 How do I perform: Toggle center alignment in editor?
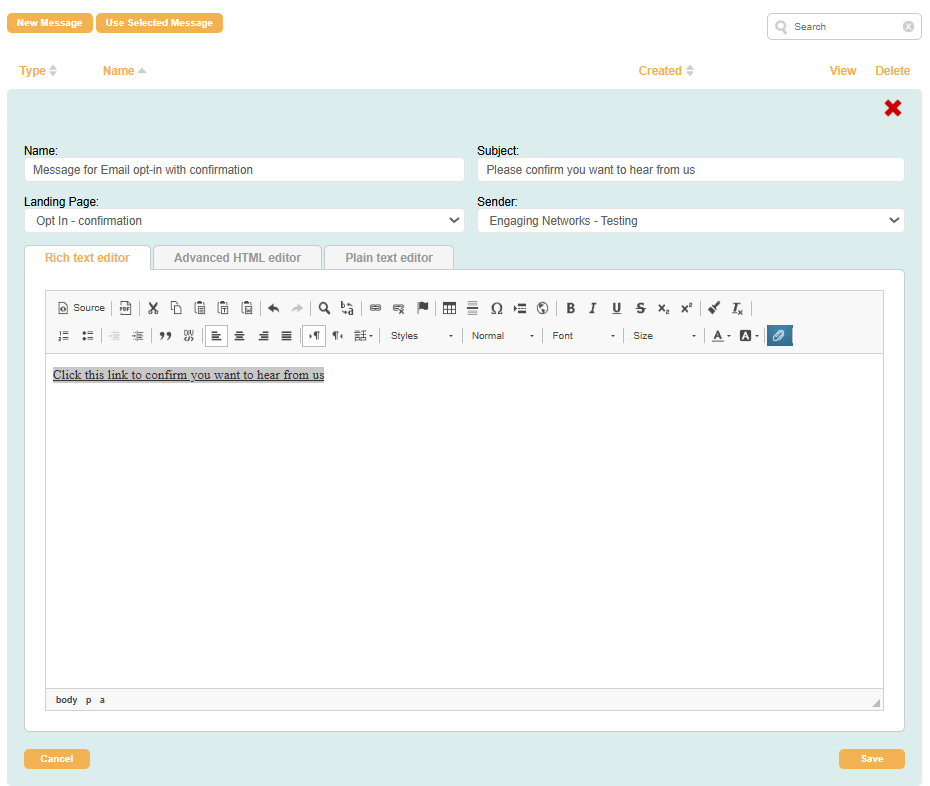click(x=240, y=336)
